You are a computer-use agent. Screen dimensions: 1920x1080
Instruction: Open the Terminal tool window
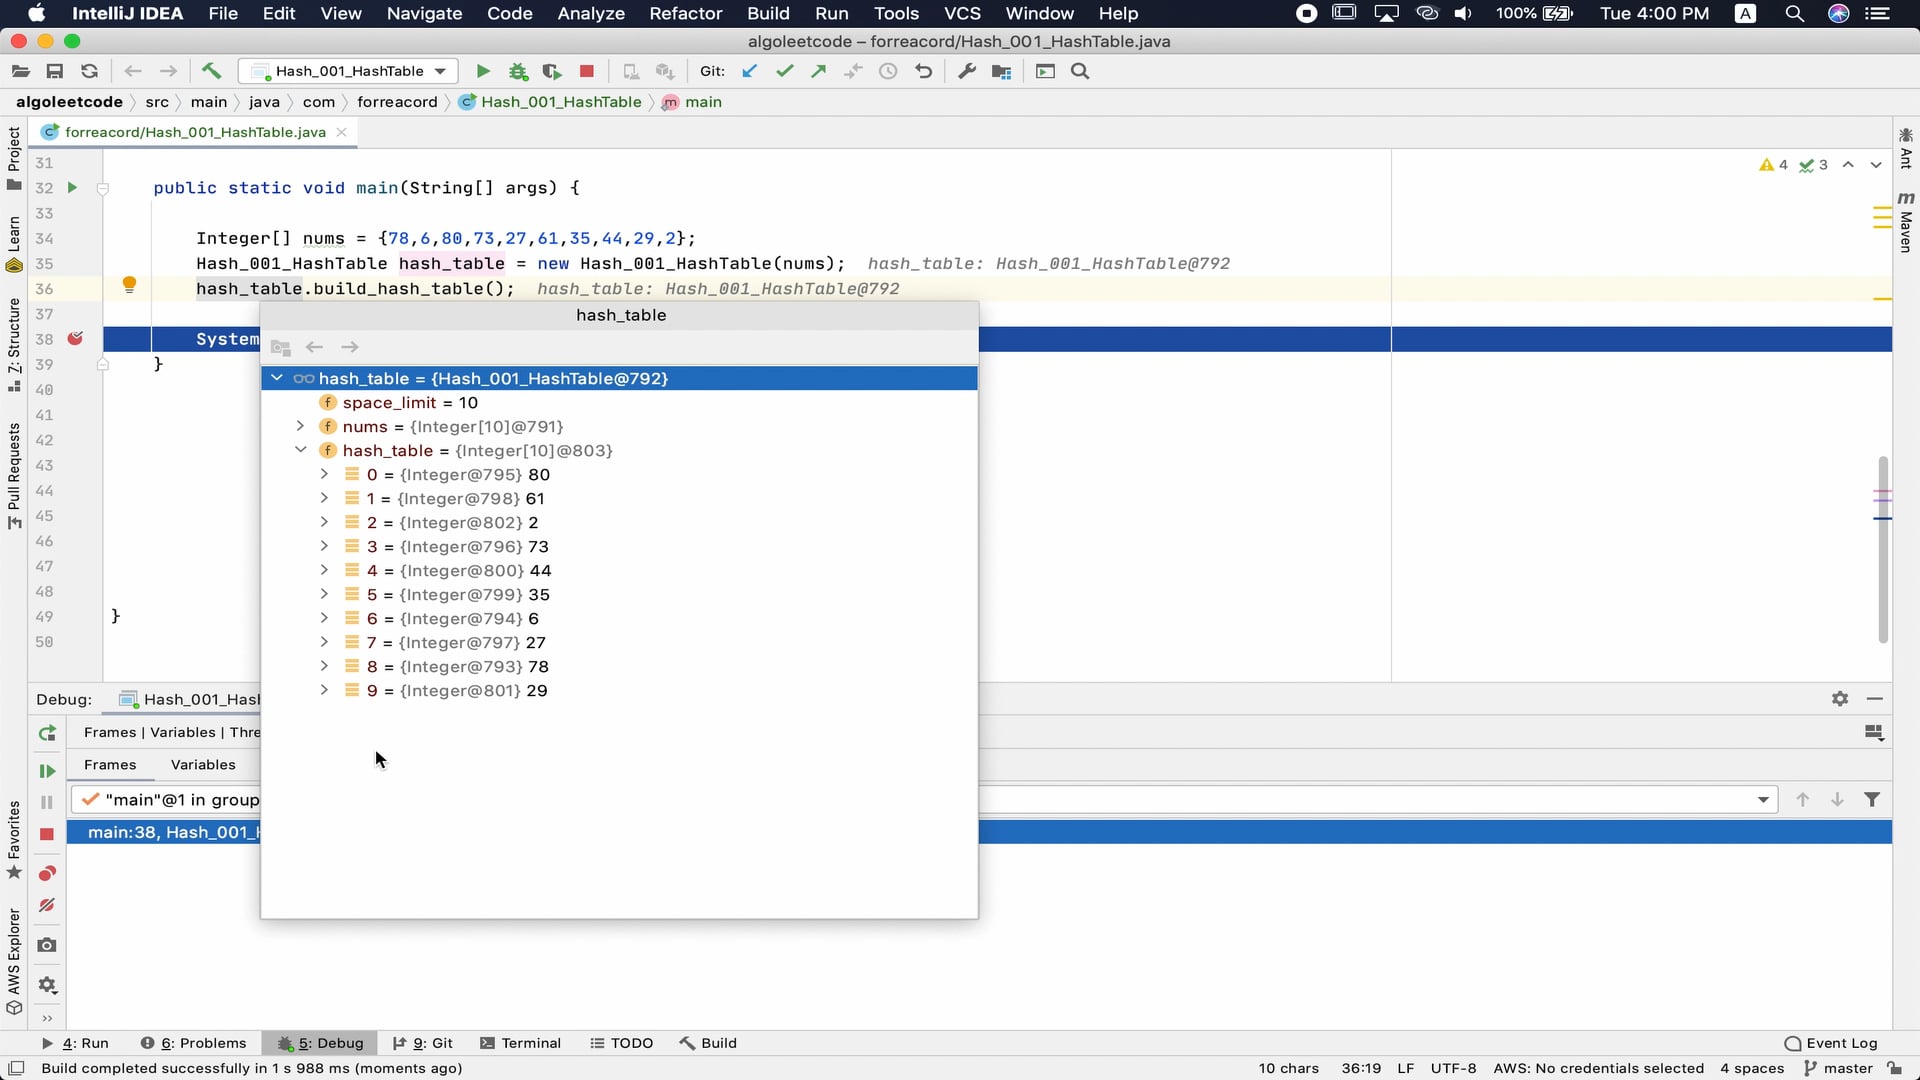[x=531, y=1042]
